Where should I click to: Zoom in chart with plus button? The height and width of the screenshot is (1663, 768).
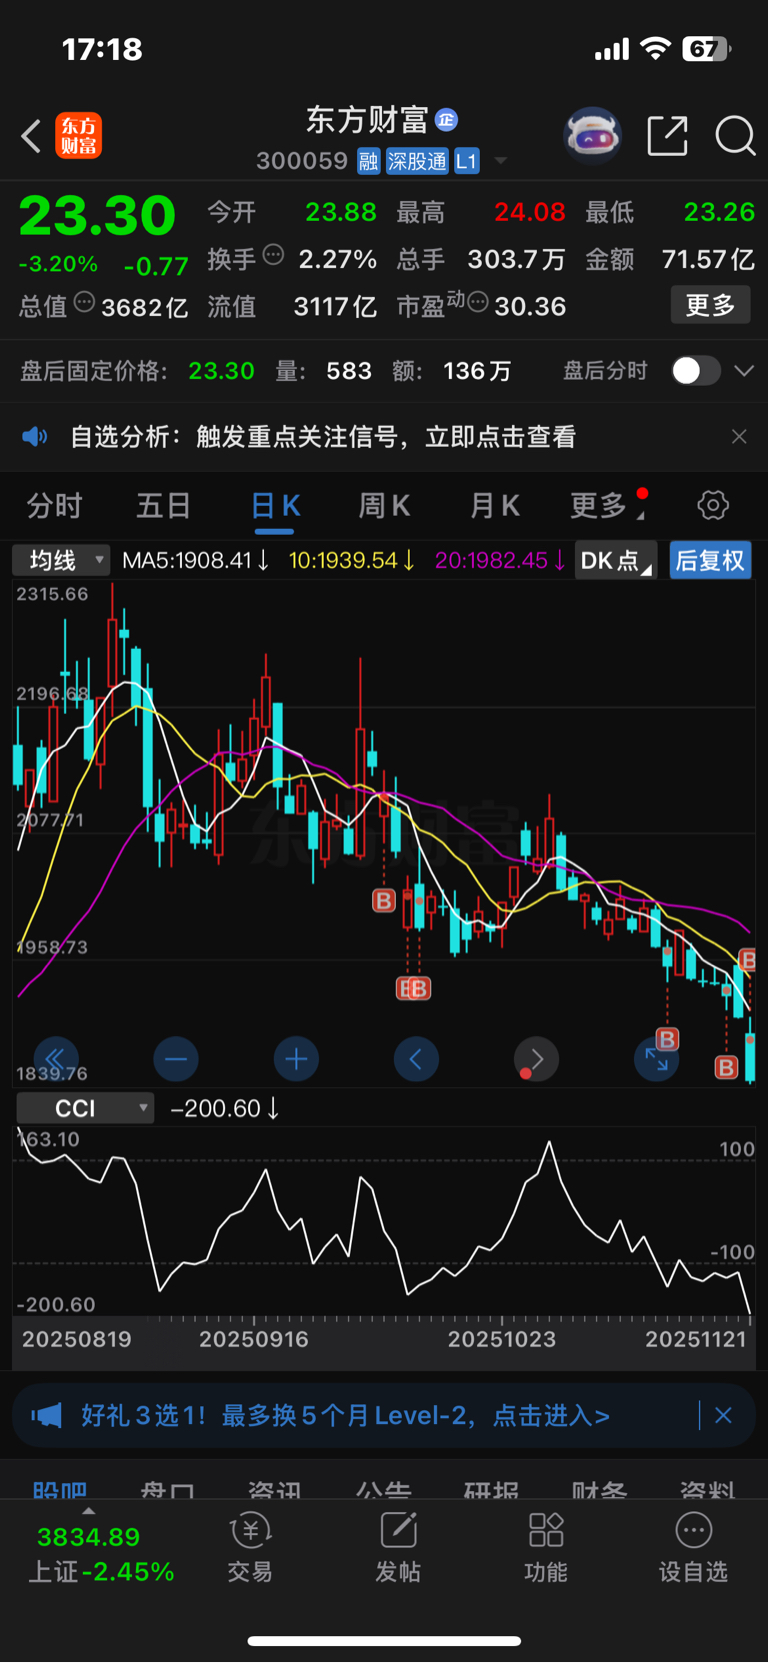(x=296, y=1059)
